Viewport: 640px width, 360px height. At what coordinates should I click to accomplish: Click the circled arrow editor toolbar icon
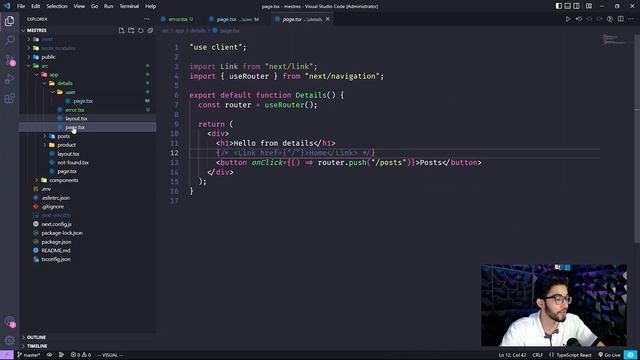(x=610, y=19)
